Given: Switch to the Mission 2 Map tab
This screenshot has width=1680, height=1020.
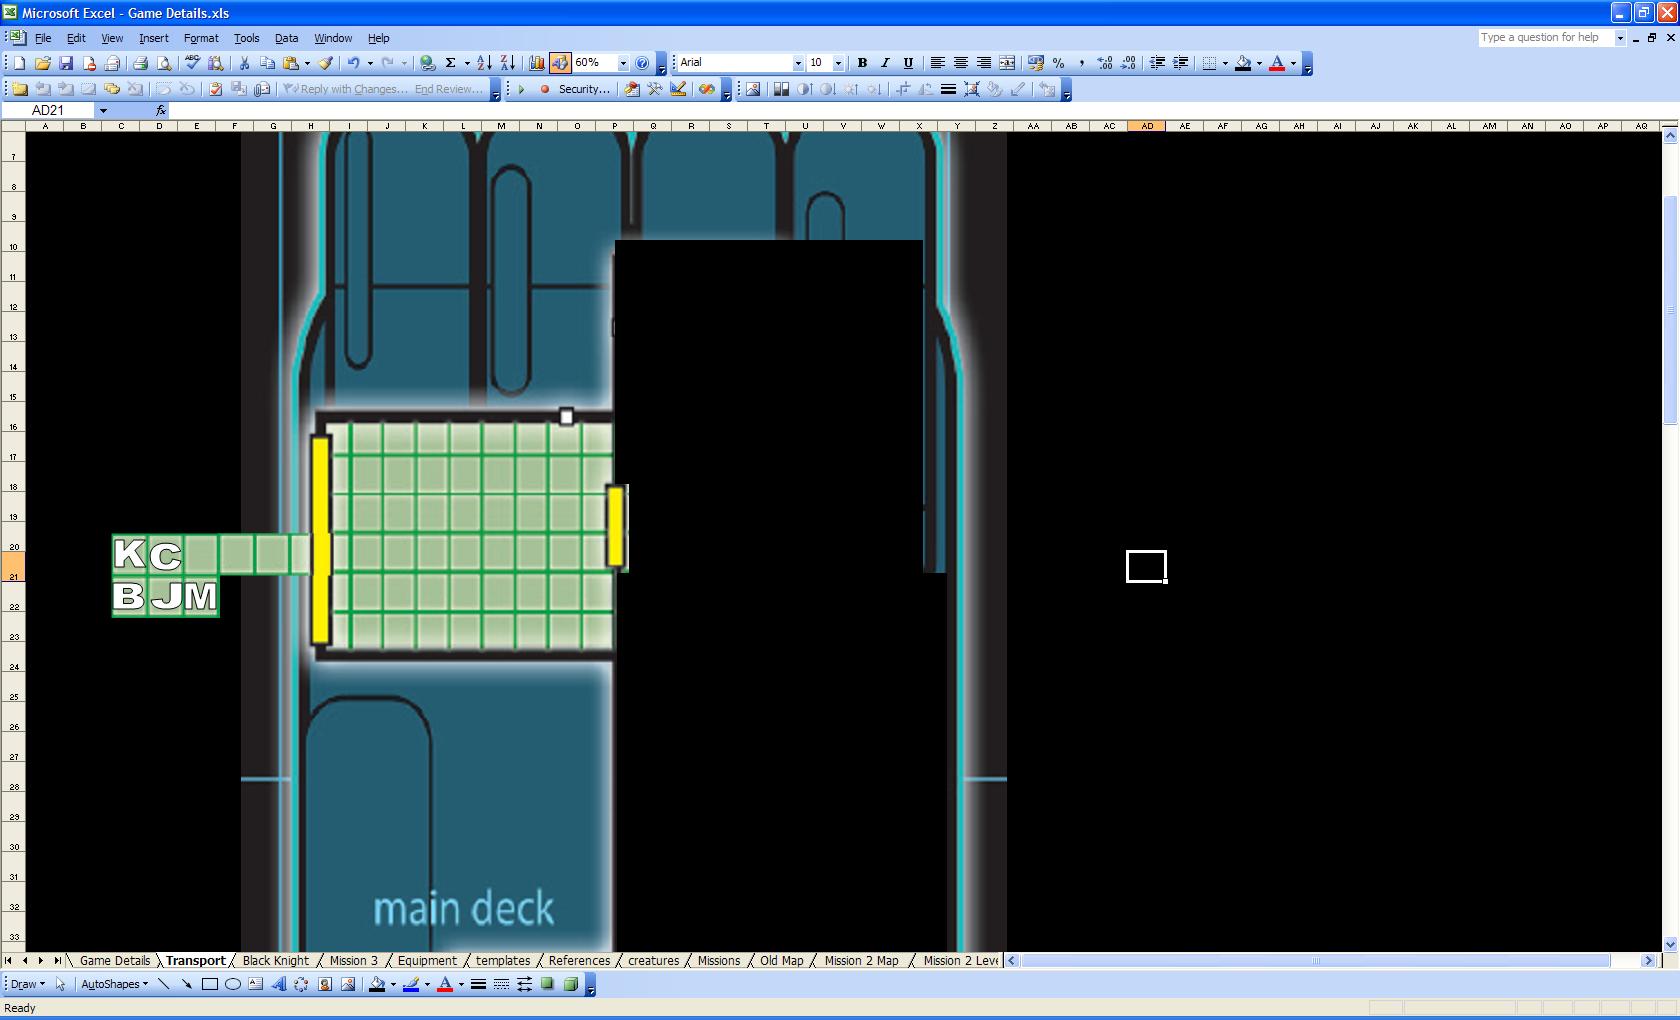Looking at the screenshot, I should coord(861,961).
